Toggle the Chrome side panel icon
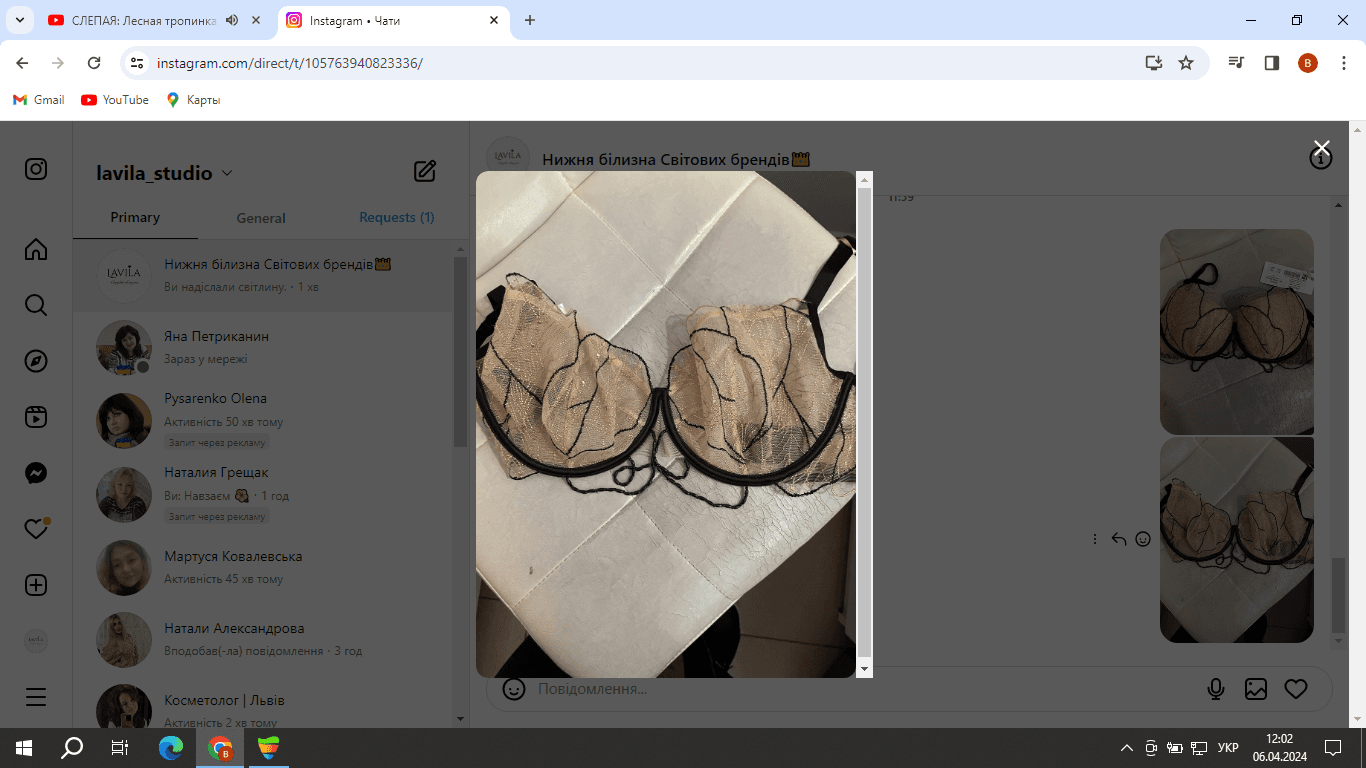The height and width of the screenshot is (768, 1366). (1272, 63)
